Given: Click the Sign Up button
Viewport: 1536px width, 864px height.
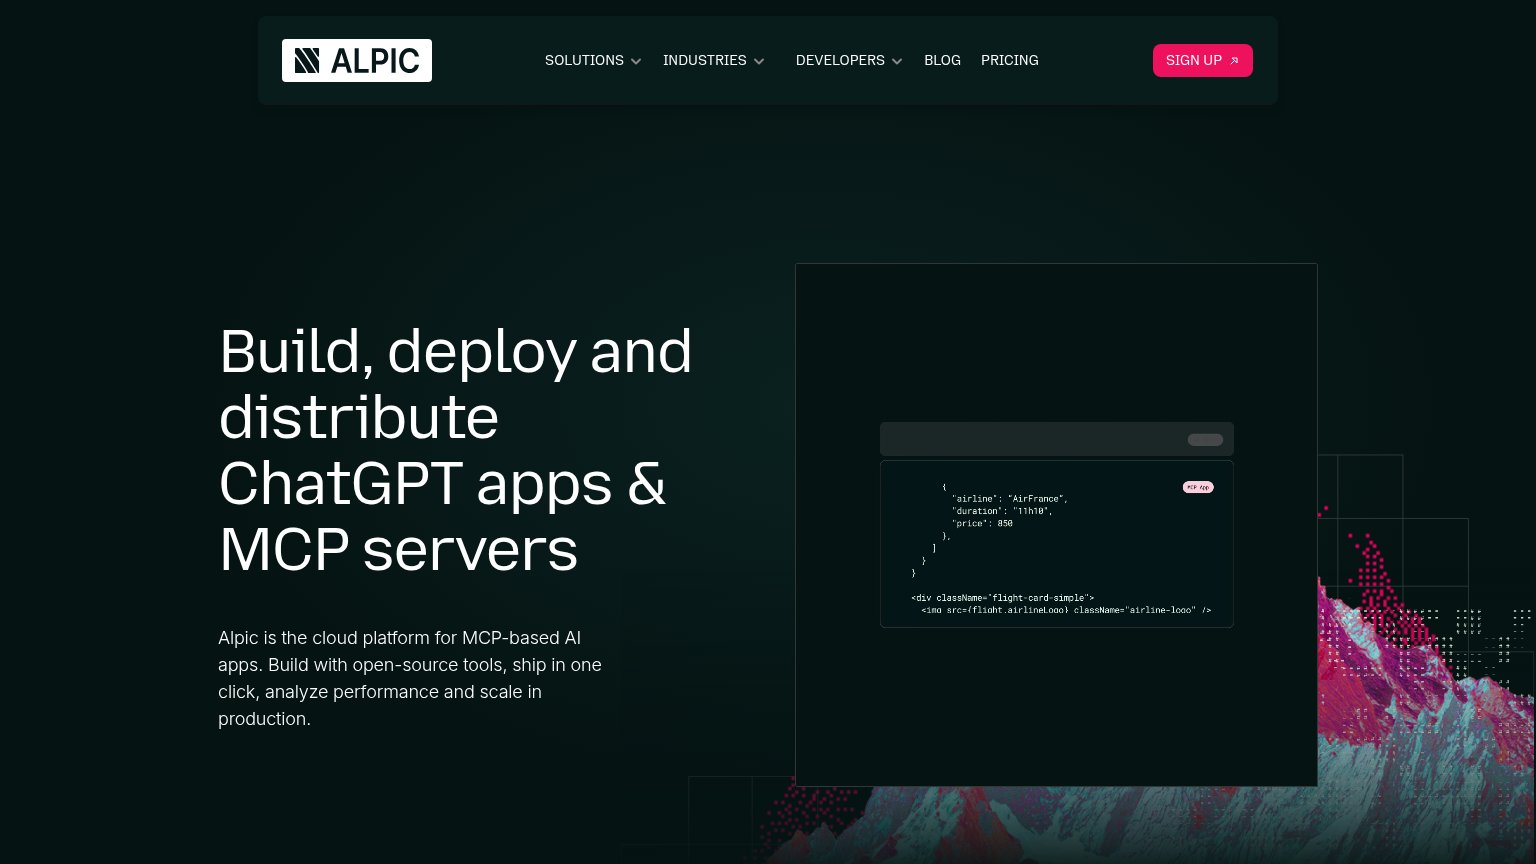Looking at the screenshot, I should tap(1203, 60).
